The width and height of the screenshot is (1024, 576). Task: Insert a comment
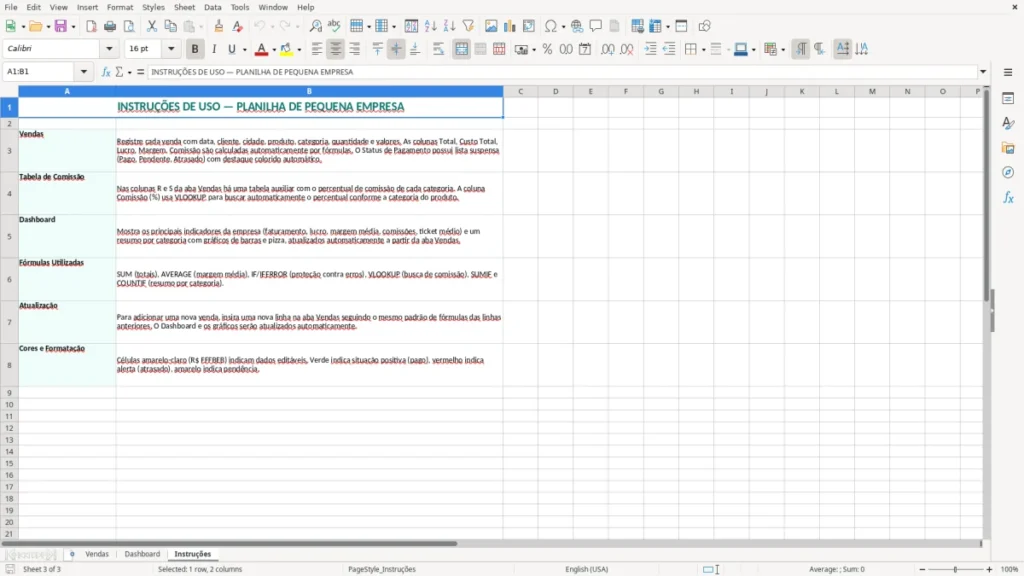[596, 26]
